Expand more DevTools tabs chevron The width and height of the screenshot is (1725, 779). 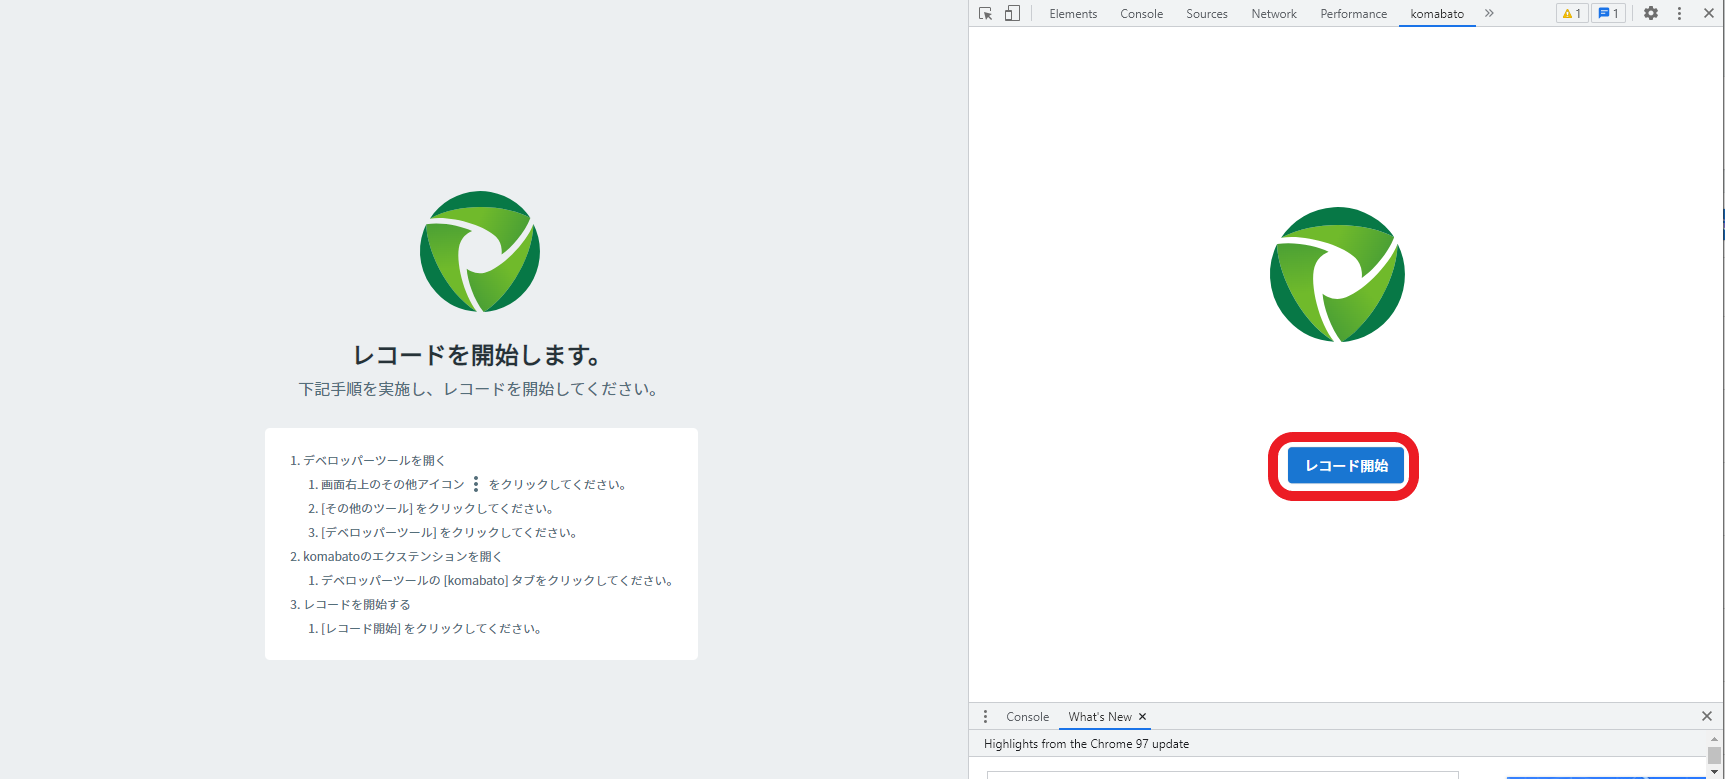click(1489, 13)
